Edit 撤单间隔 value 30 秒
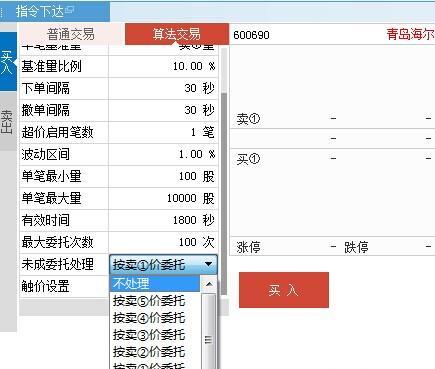This screenshot has width=435, height=369. pos(163,110)
